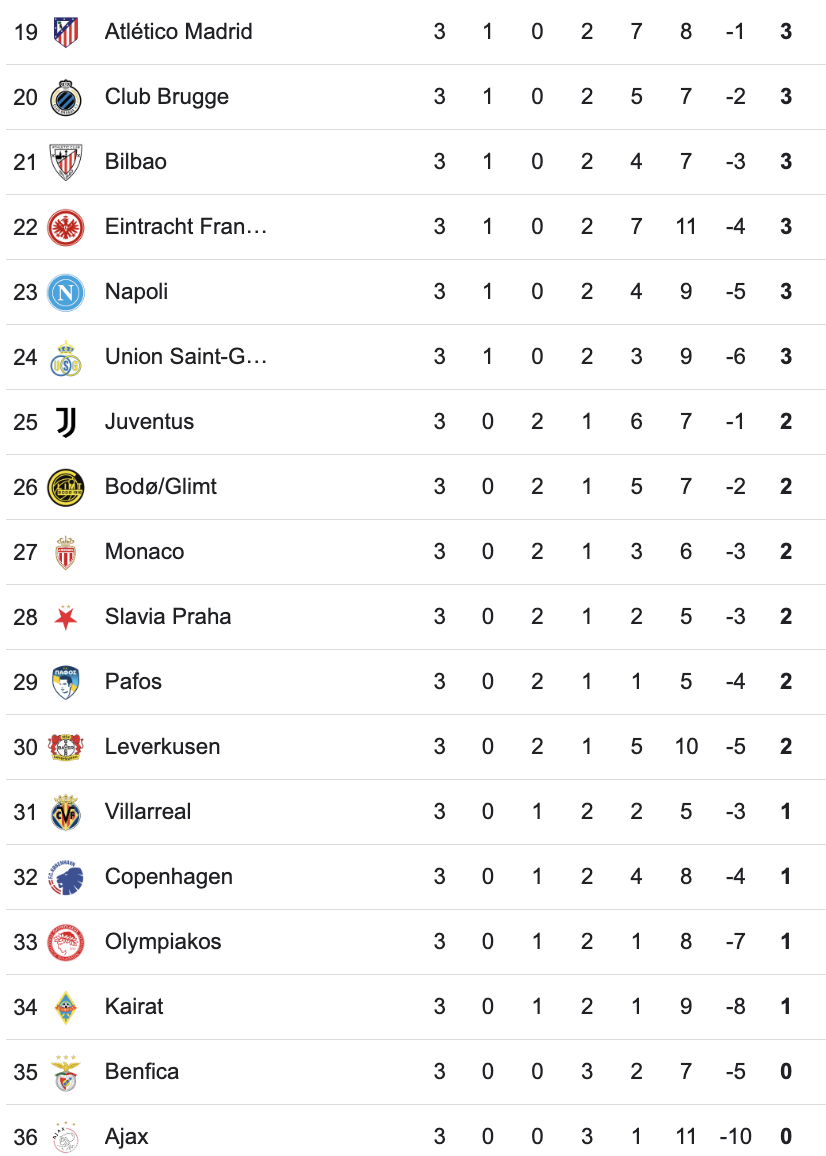This screenshot has width=826, height=1156.
Task: Click the Ajax club logo
Action: [x=65, y=1137]
